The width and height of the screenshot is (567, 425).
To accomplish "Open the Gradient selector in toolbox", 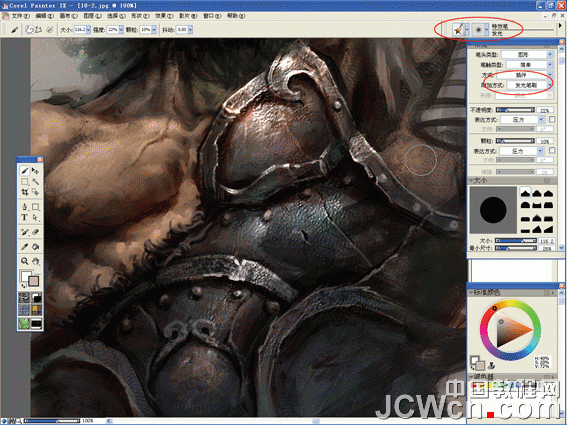I will coord(36,298).
